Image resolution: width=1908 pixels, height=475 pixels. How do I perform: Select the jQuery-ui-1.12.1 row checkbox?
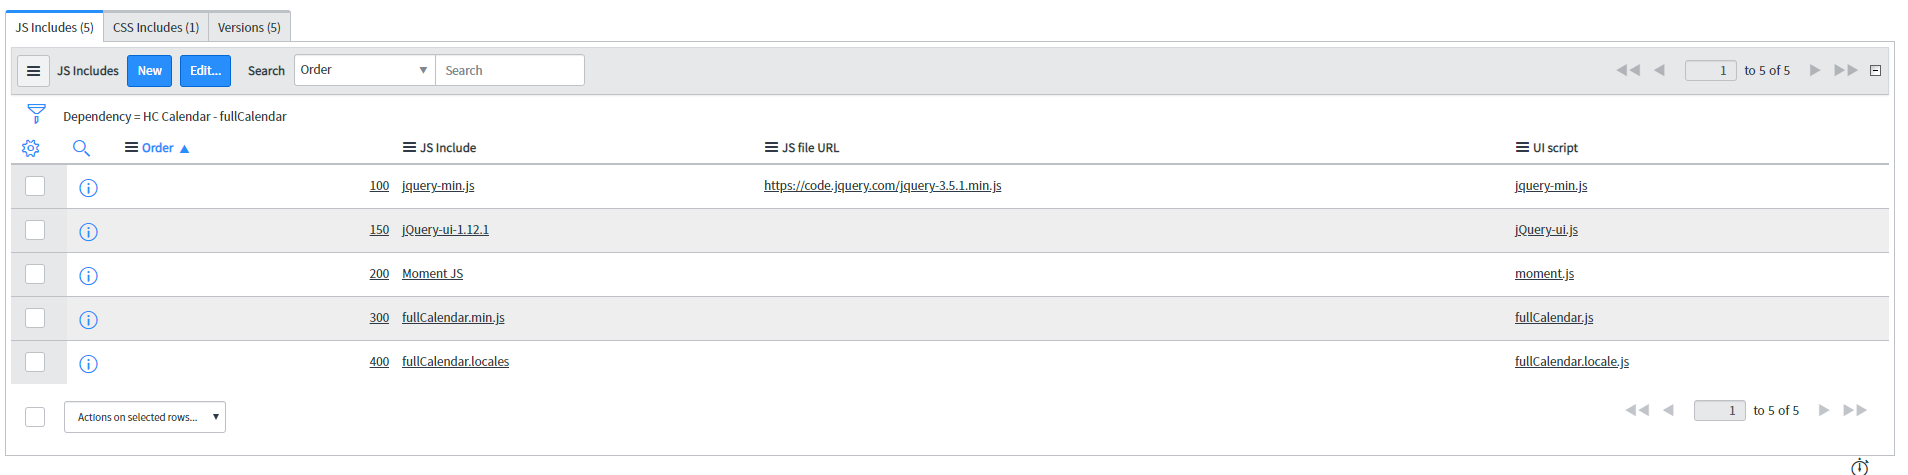coord(35,230)
